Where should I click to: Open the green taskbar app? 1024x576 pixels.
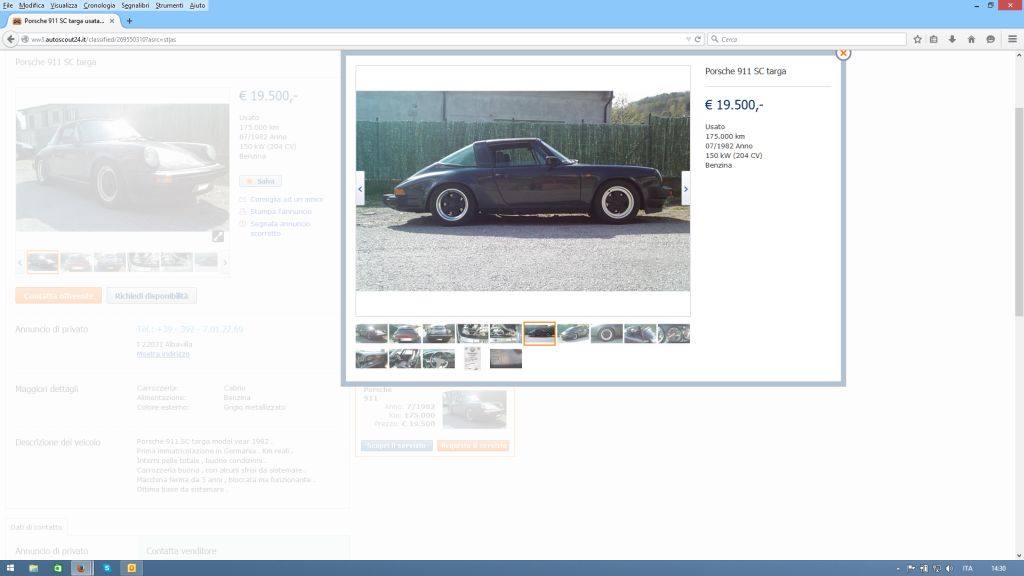point(57,568)
